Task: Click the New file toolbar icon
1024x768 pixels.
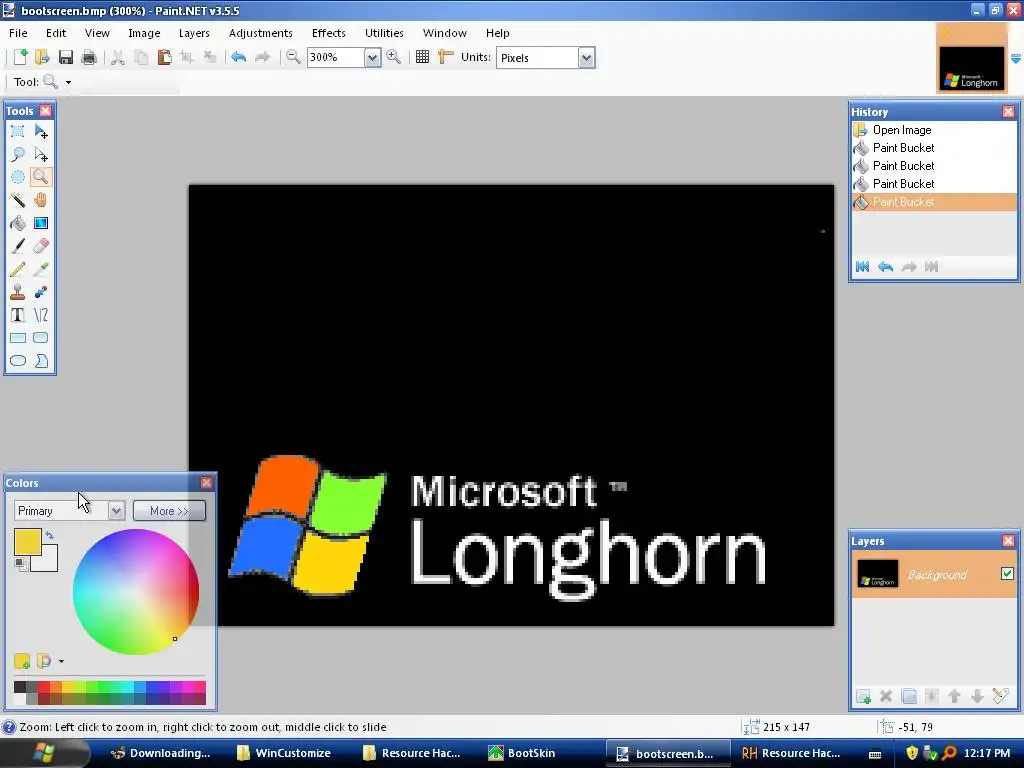Action: point(20,57)
